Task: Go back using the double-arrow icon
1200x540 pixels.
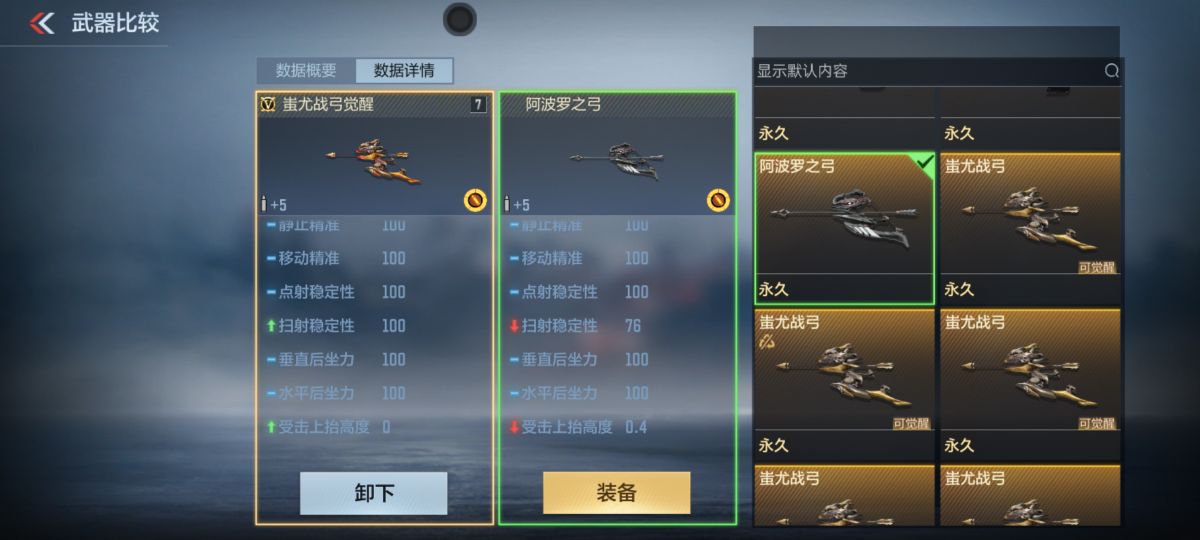Action: pyautogui.click(x=42, y=23)
